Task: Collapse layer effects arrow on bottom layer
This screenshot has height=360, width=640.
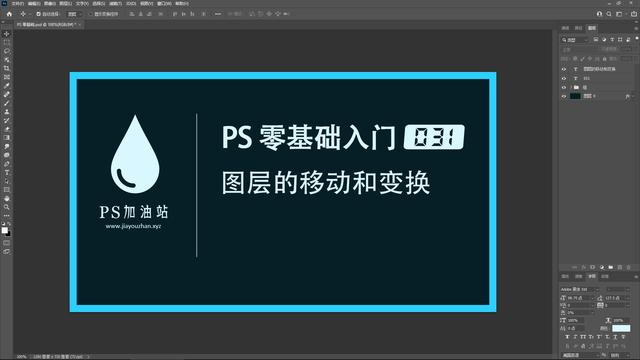Action: (633, 96)
